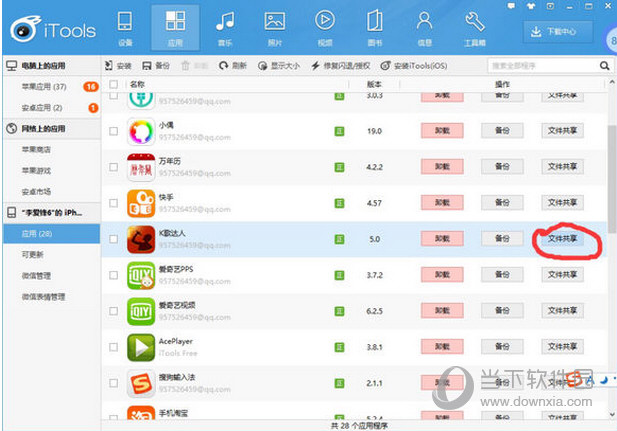Open the 设备 (Device) section
This screenshot has width=617, height=431.
coord(125,29)
